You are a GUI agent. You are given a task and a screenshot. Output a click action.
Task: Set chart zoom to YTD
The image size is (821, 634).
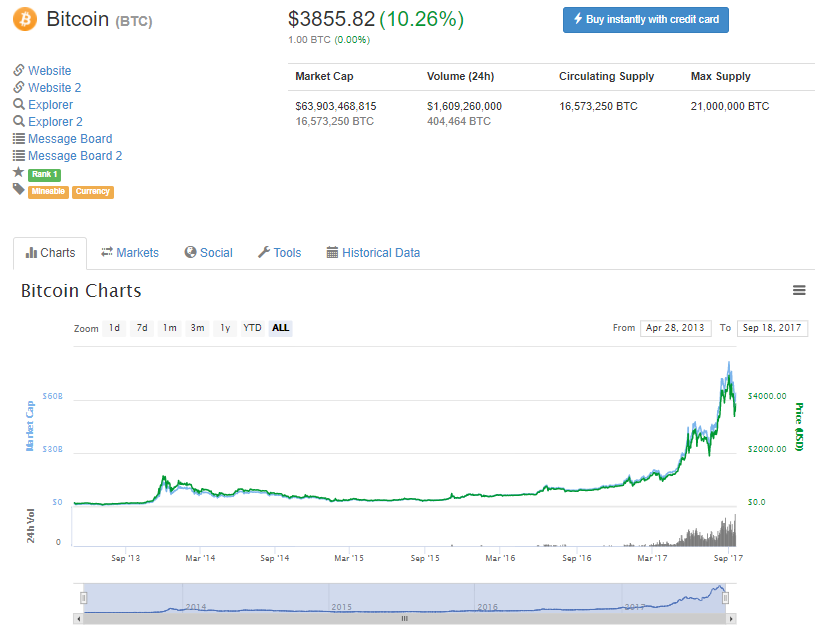[252, 328]
